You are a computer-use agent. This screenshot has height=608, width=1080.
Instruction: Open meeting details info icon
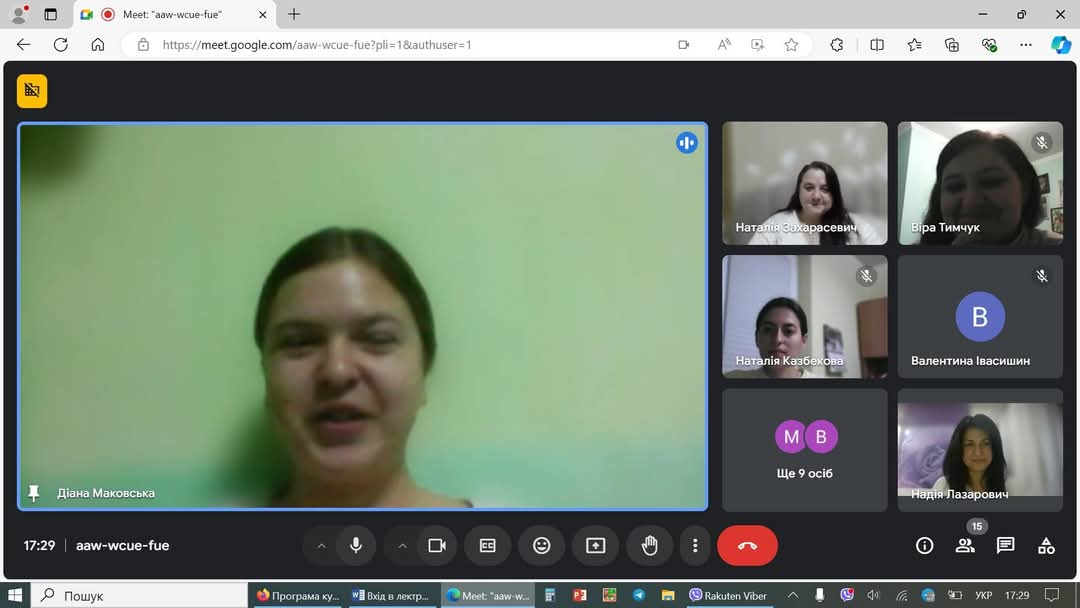(x=924, y=546)
